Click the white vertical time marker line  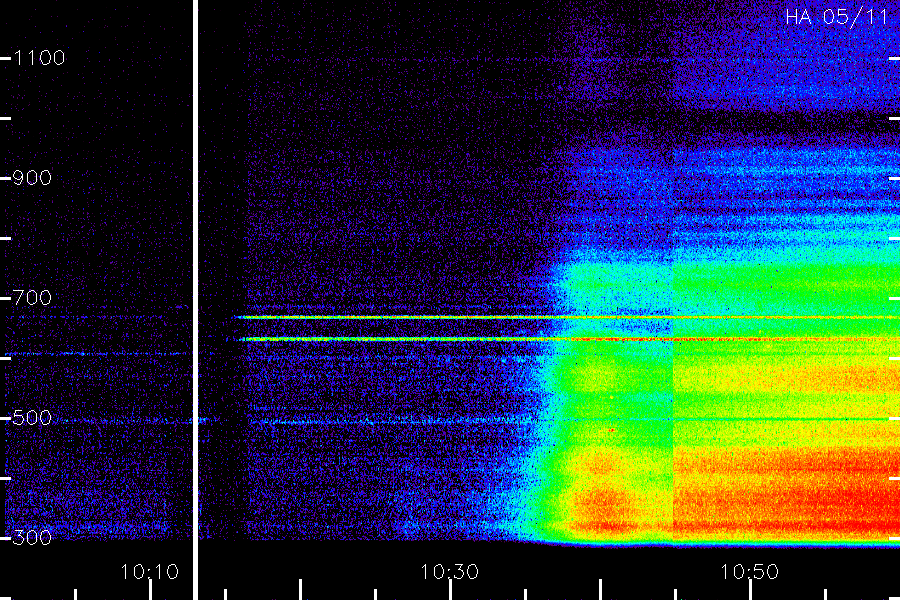point(195,300)
